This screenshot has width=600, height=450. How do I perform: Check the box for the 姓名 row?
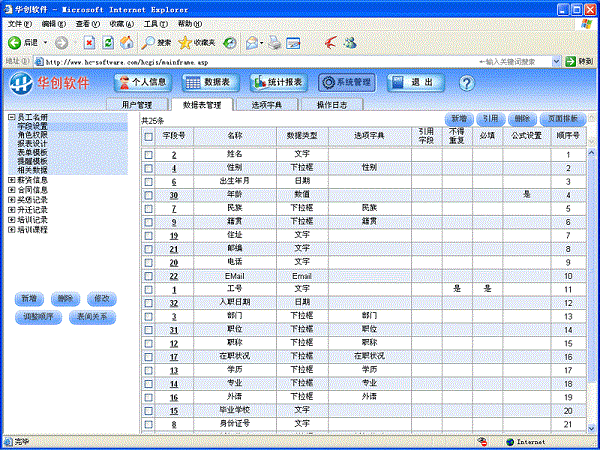tap(148, 155)
